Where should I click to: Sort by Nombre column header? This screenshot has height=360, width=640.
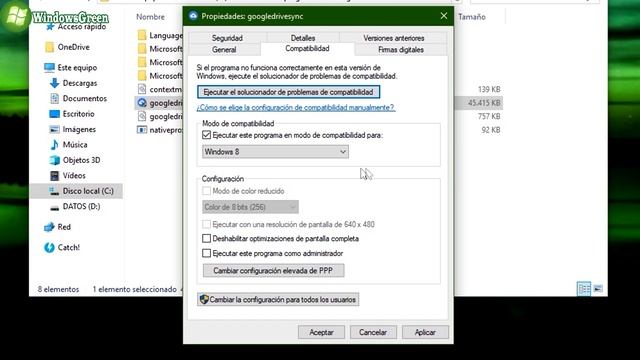[151, 17]
